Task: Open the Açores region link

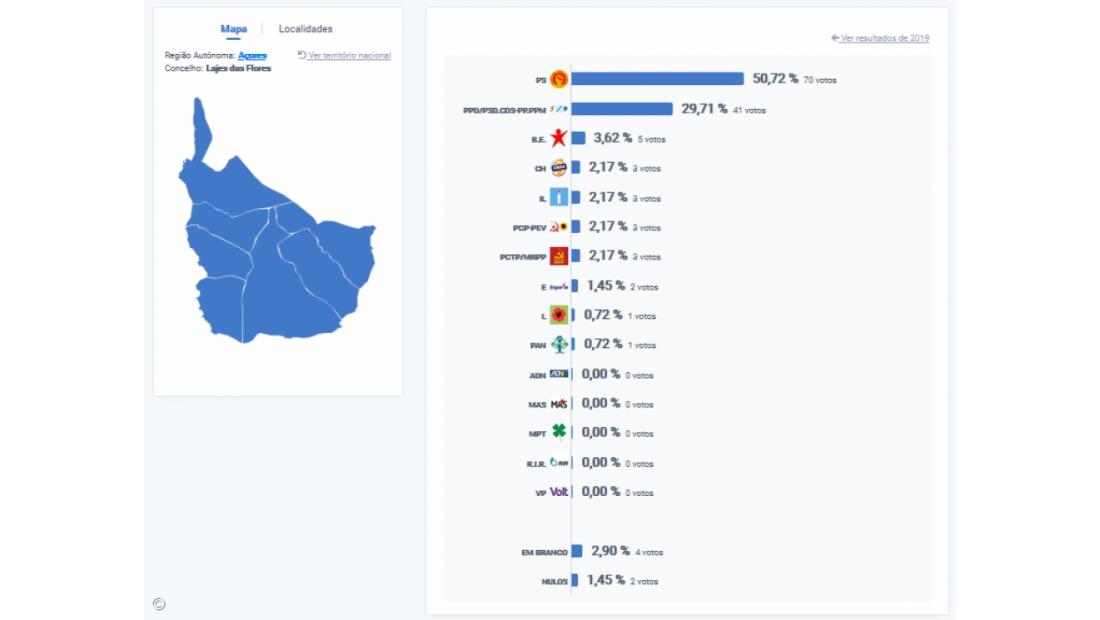Action: (252, 56)
